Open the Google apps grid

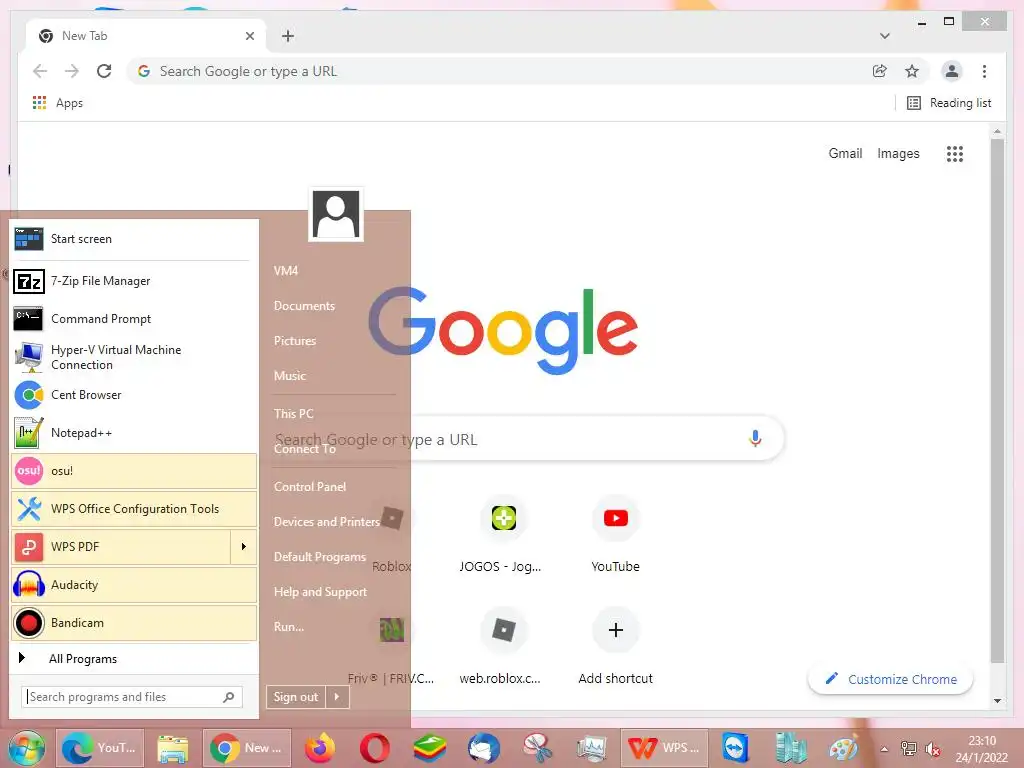tap(955, 154)
